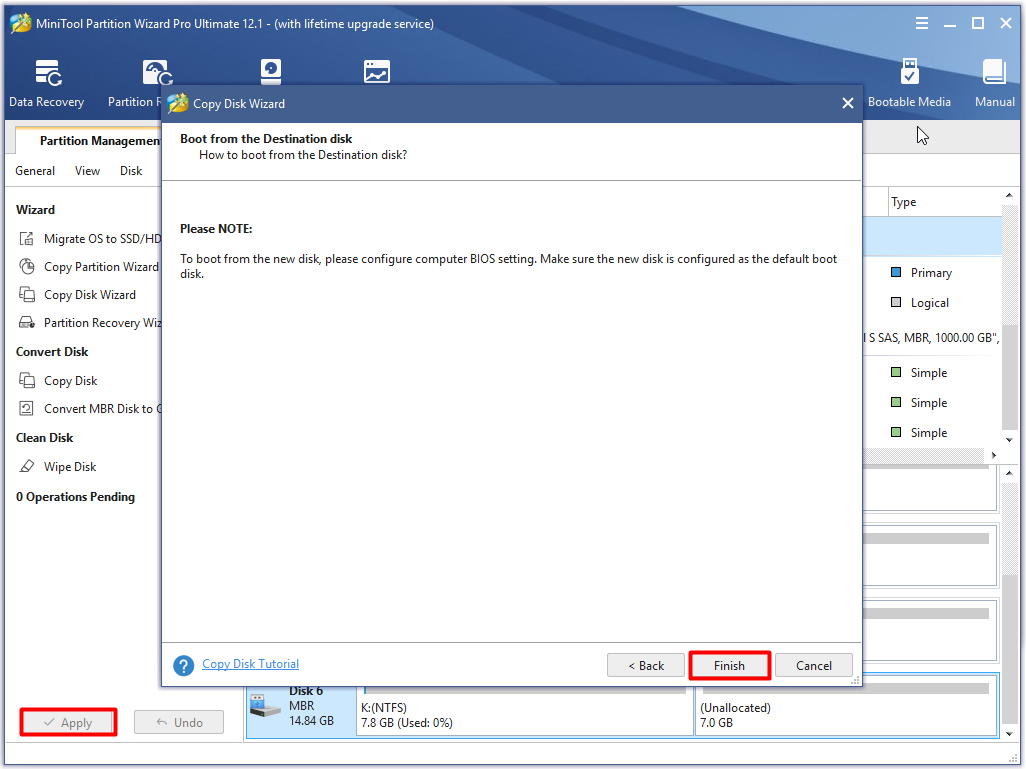
Task: Click the horizontal scroll right arrow
Action: (x=993, y=456)
